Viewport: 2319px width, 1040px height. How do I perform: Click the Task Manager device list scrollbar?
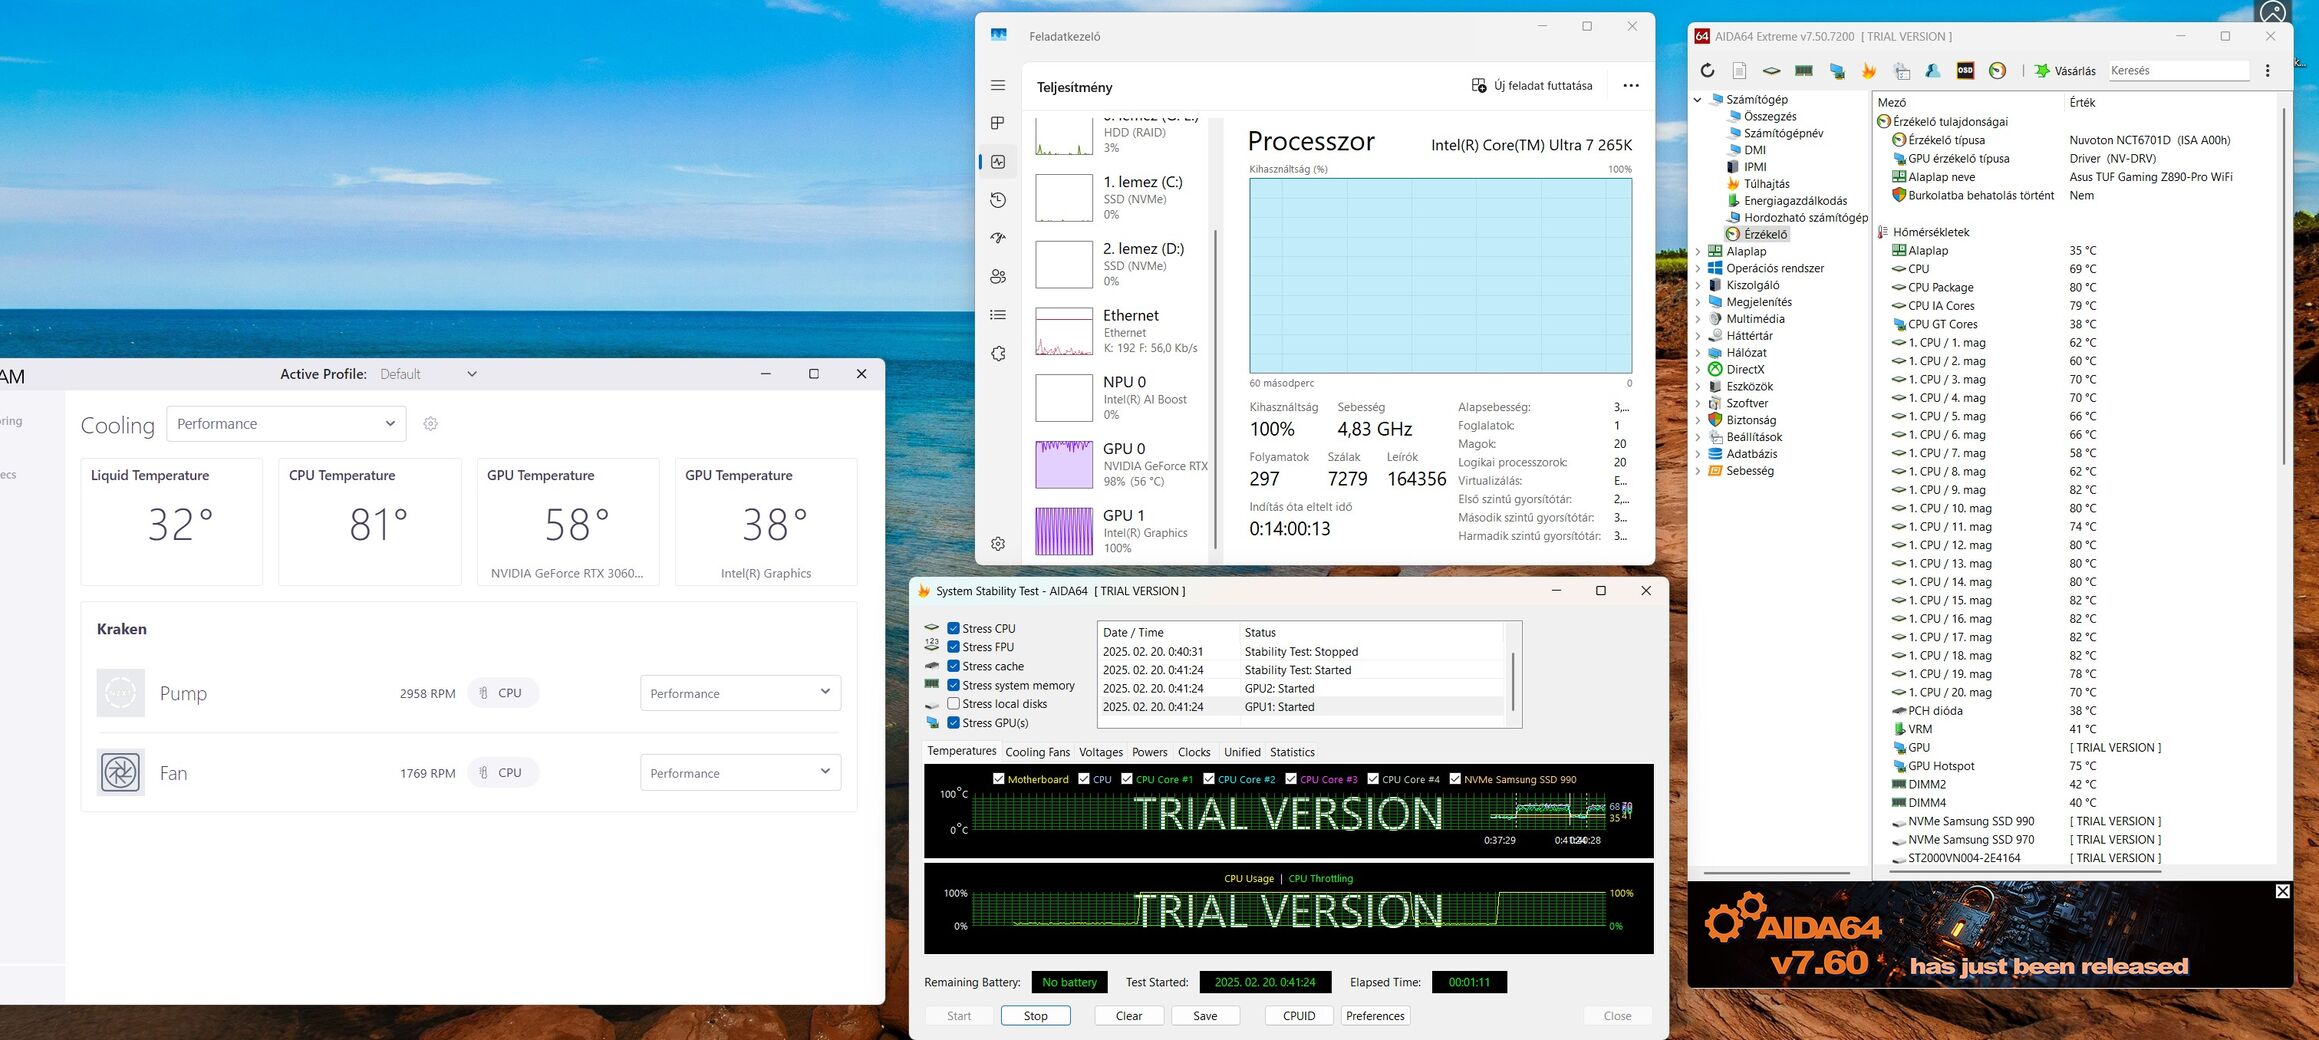[x=1215, y=390]
